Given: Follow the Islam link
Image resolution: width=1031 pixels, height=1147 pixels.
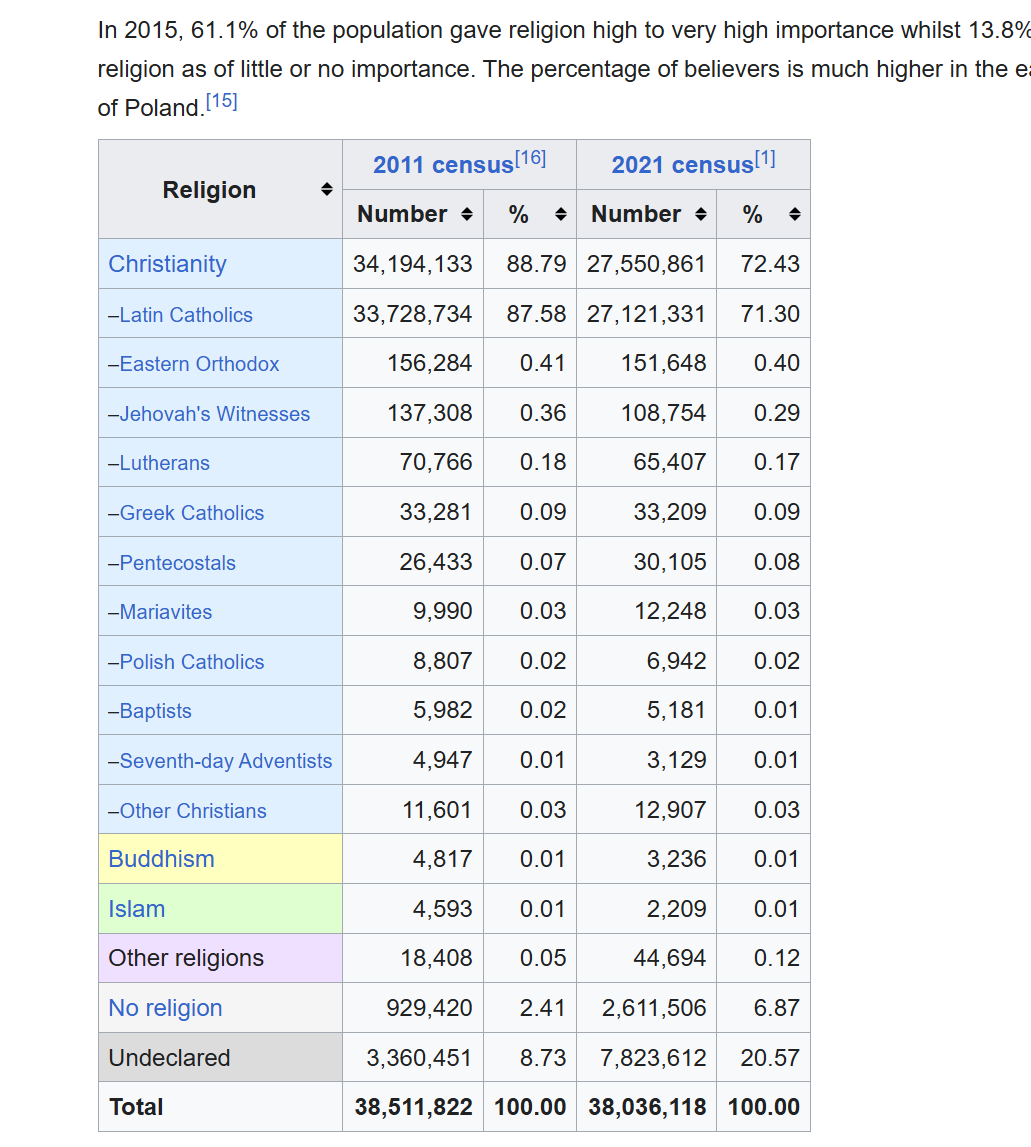Looking at the screenshot, I should coord(136,909).
